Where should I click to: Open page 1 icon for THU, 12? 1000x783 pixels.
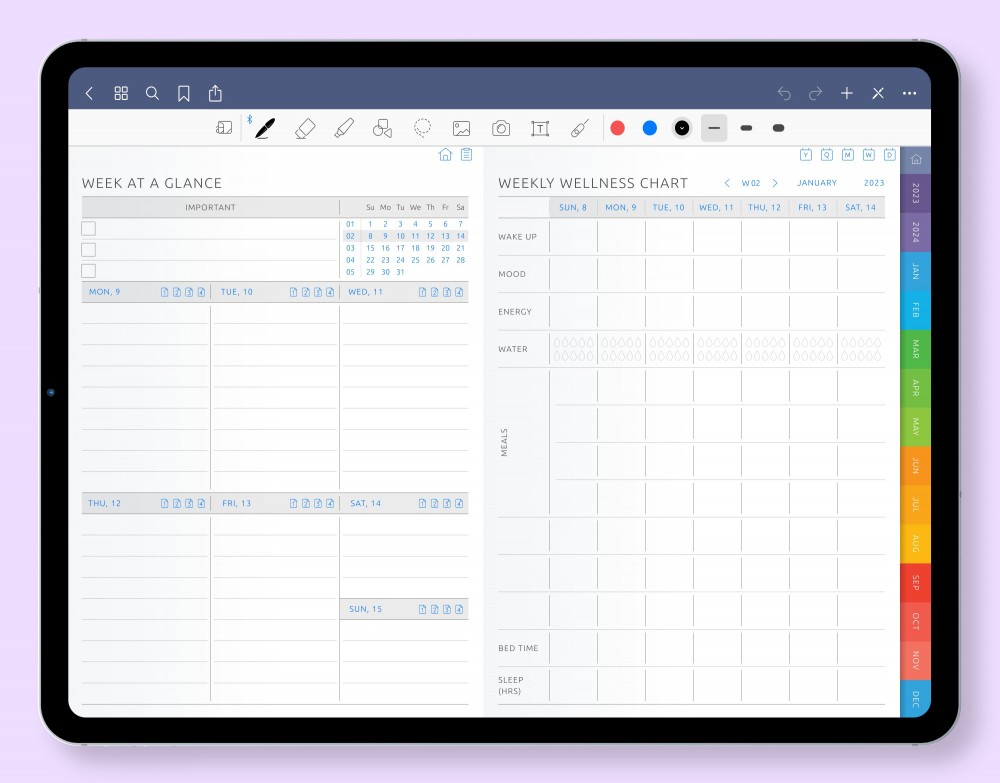[165, 504]
